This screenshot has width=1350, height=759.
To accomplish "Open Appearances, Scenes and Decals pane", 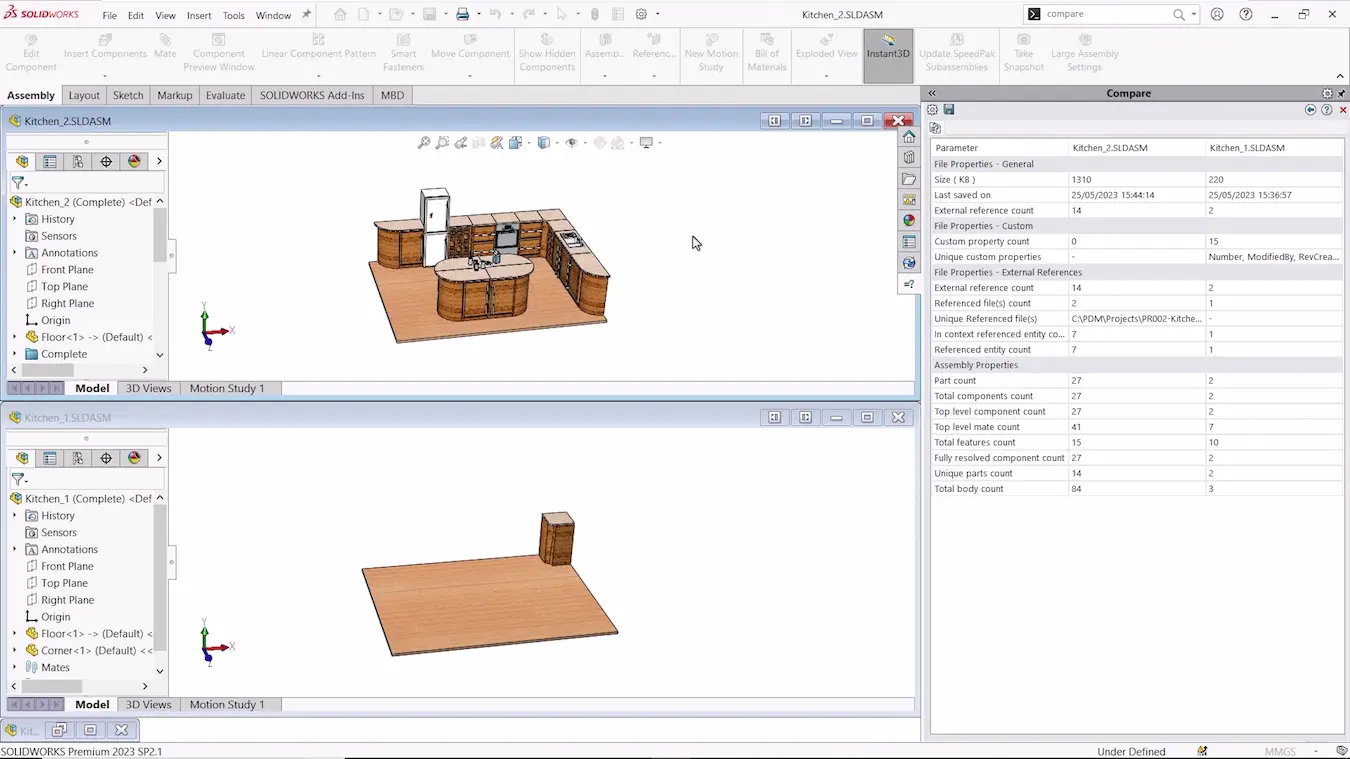I will click(x=909, y=220).
